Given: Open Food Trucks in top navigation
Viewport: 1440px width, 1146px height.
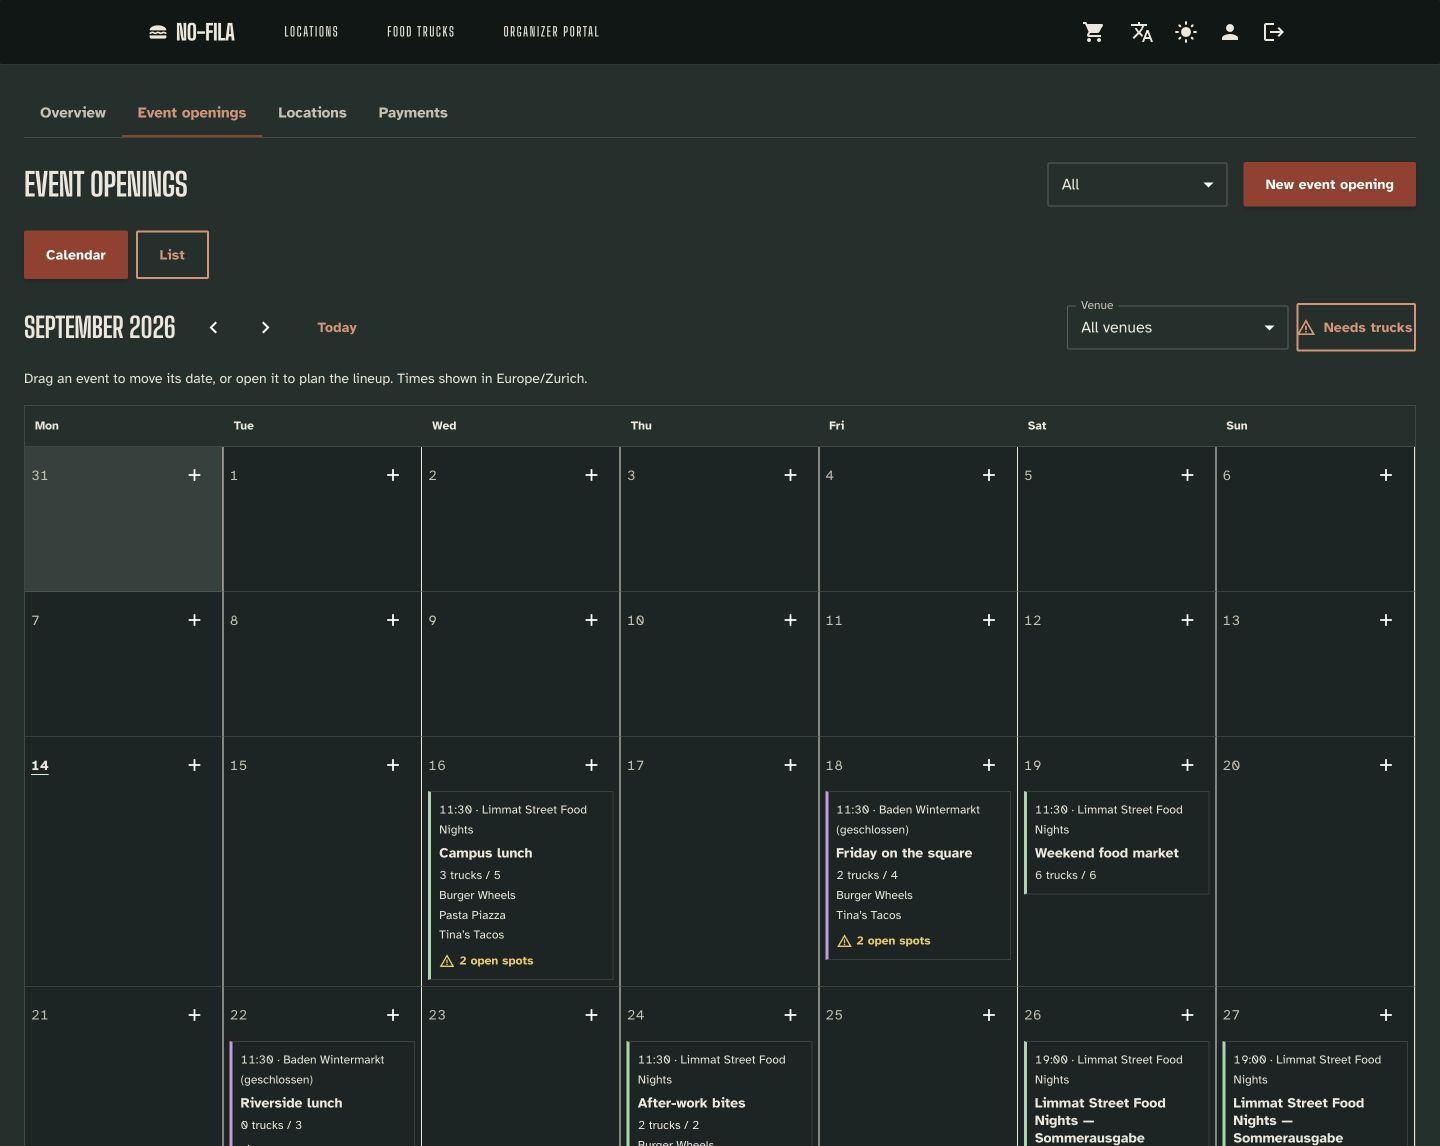Looking at the screenshot, I should click(x=421, y=32).
